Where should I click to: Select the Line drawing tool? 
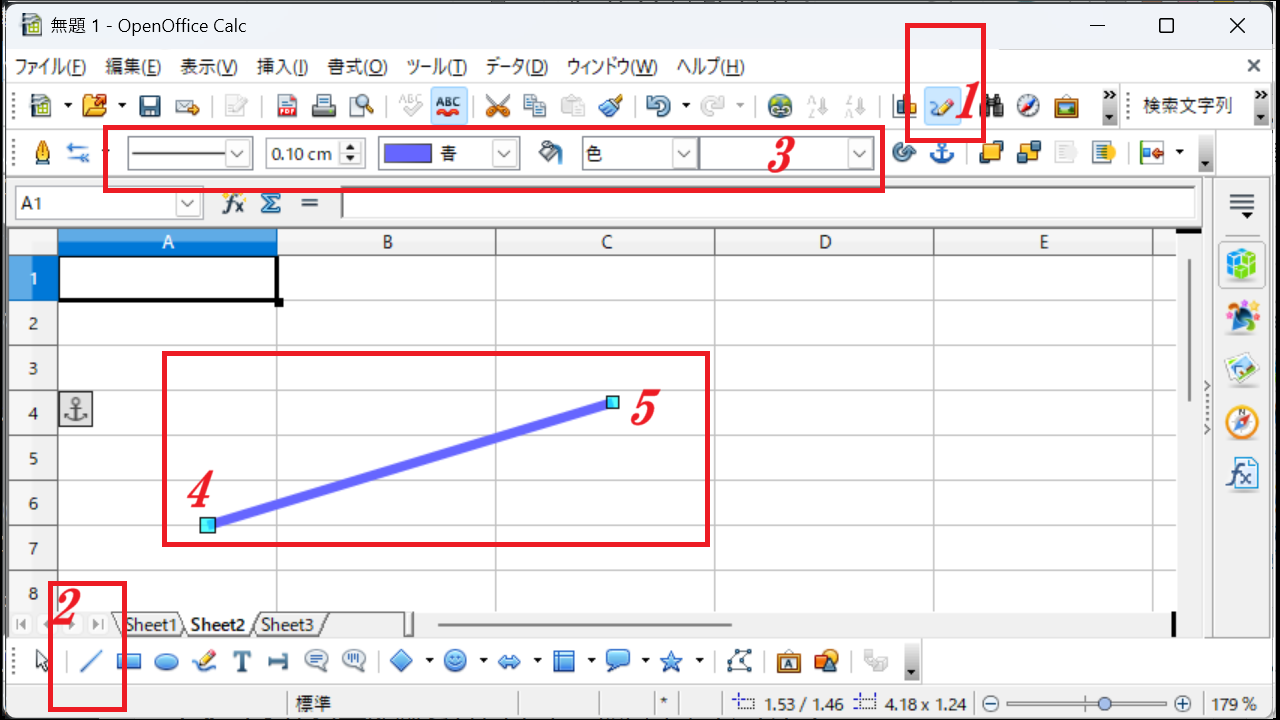[91, 661]
